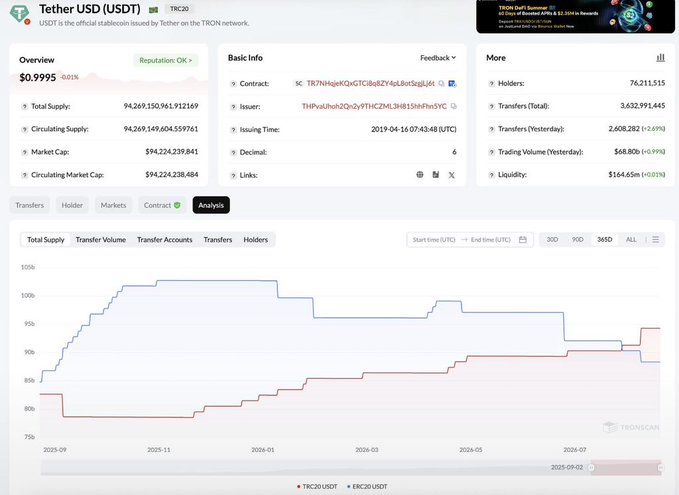Click the help icon next to Holders
This screenshot has height=495, width=679.
491,84
